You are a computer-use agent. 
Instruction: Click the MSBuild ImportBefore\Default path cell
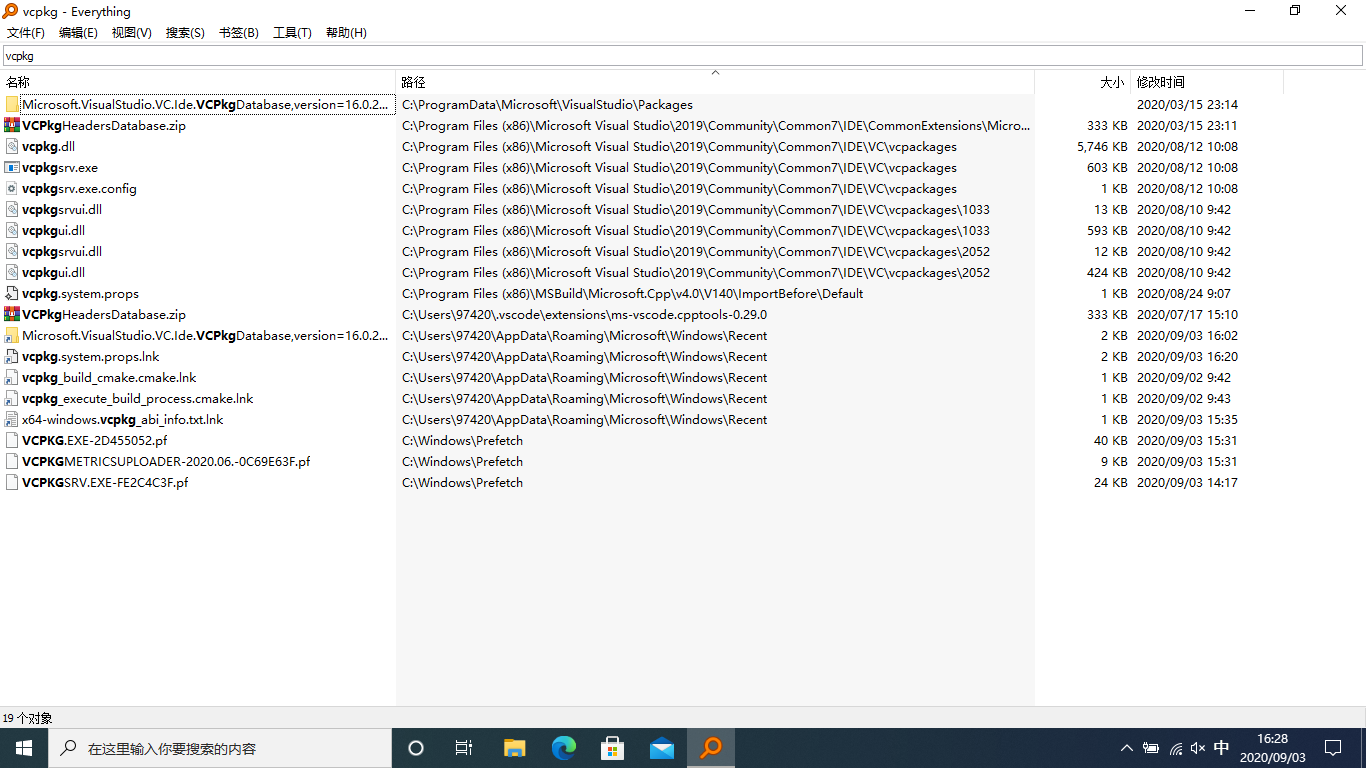(632, 293)
